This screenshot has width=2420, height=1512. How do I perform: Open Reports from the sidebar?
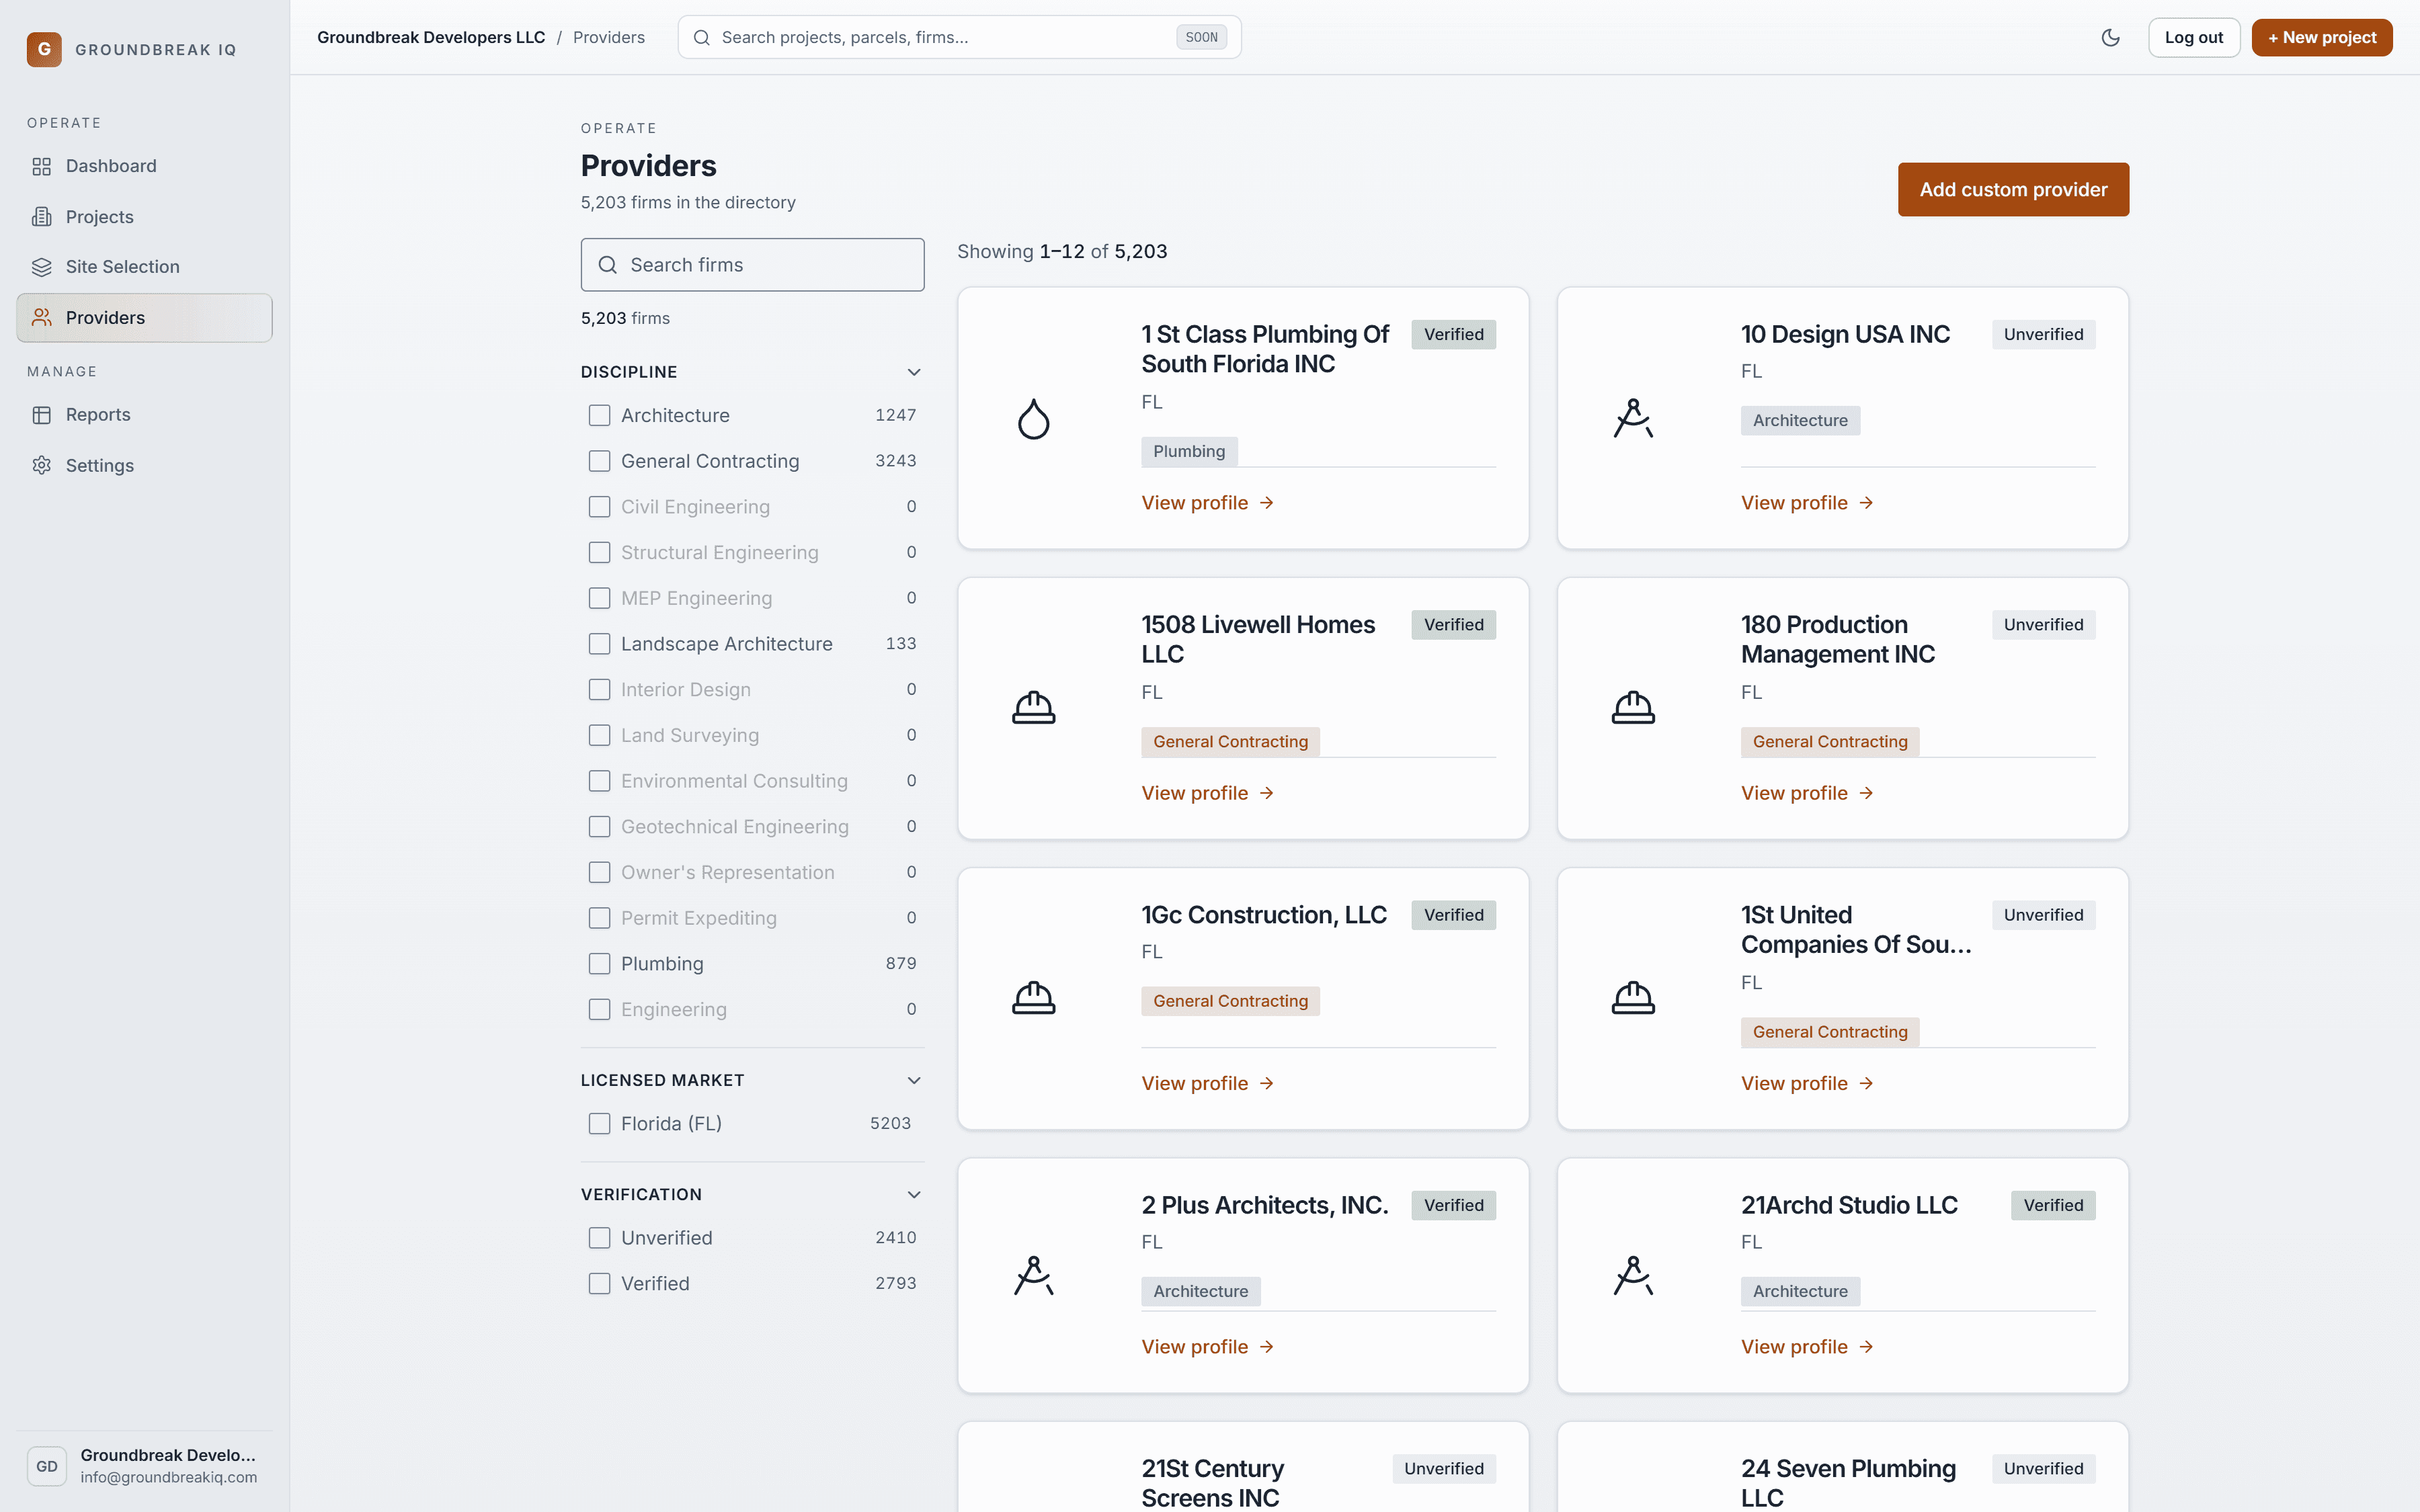[x=144, y=415]
